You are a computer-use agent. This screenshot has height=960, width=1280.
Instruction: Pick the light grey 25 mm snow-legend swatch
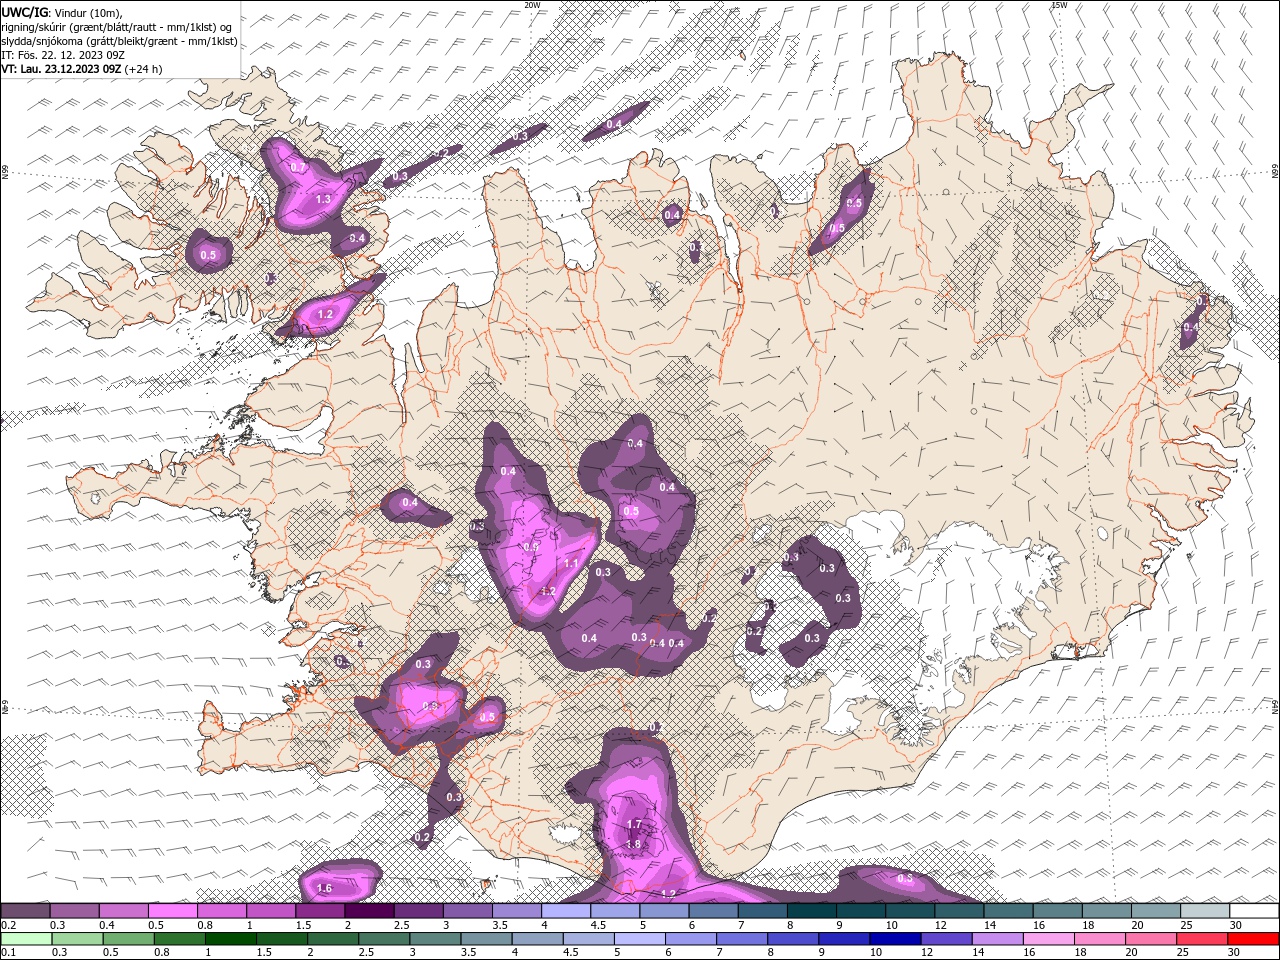[x=1206, y=911]
